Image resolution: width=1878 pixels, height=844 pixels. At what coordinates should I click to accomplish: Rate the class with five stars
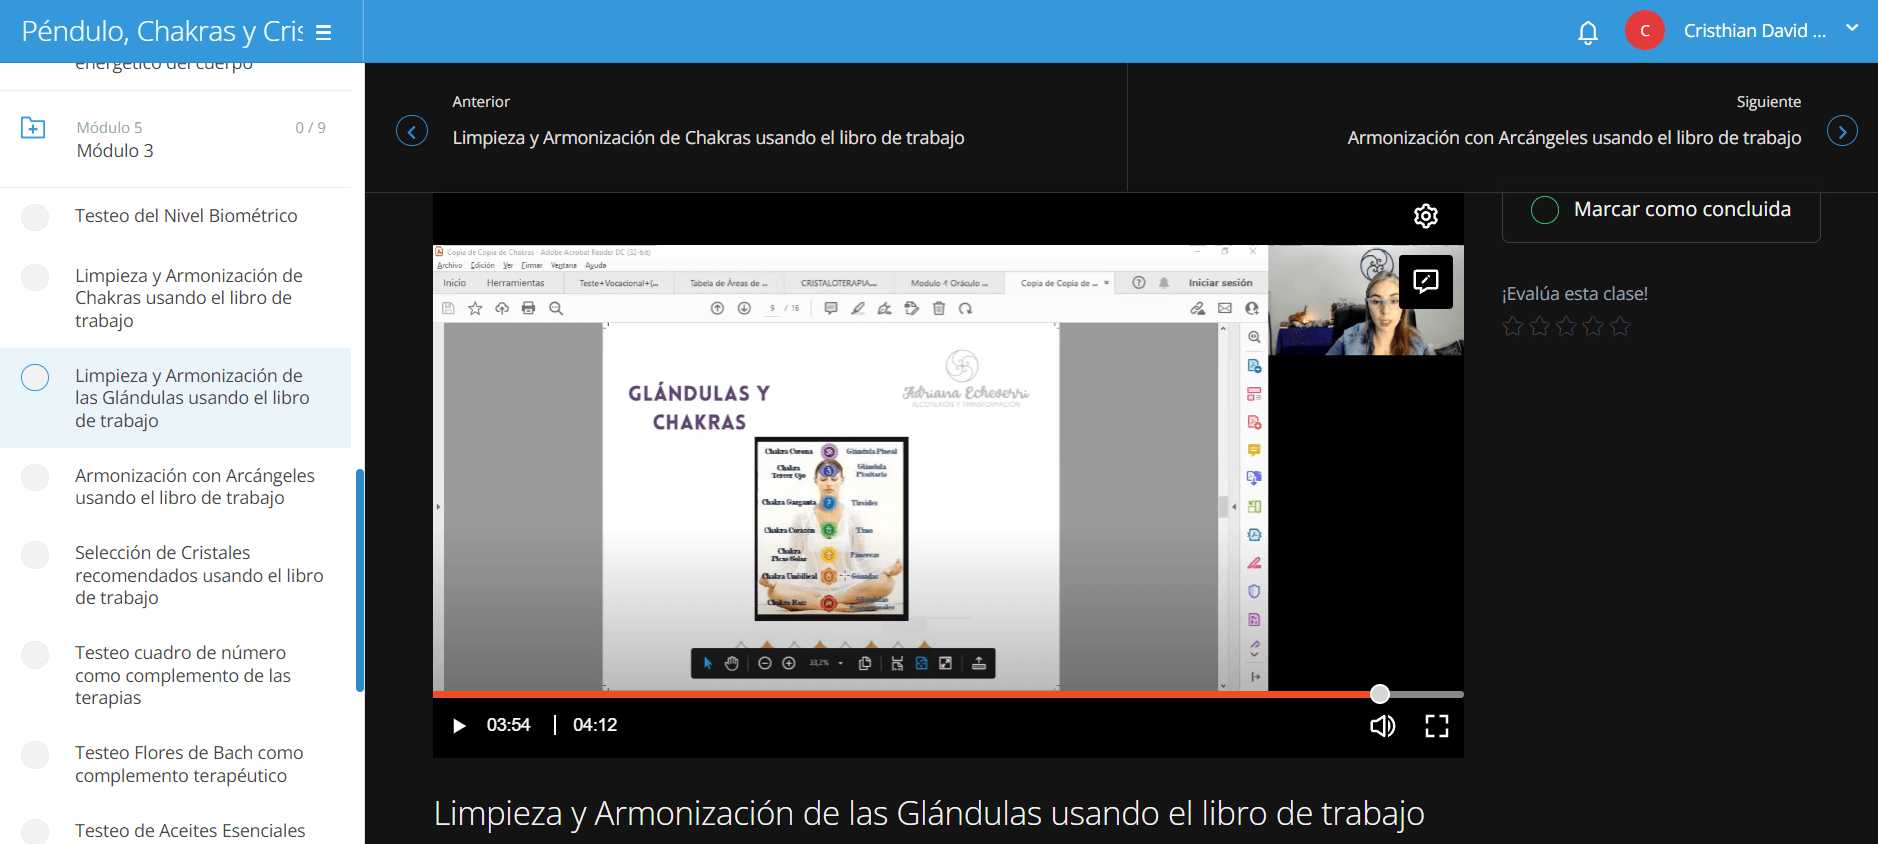pyautogui.click(x=1620, y=326)
